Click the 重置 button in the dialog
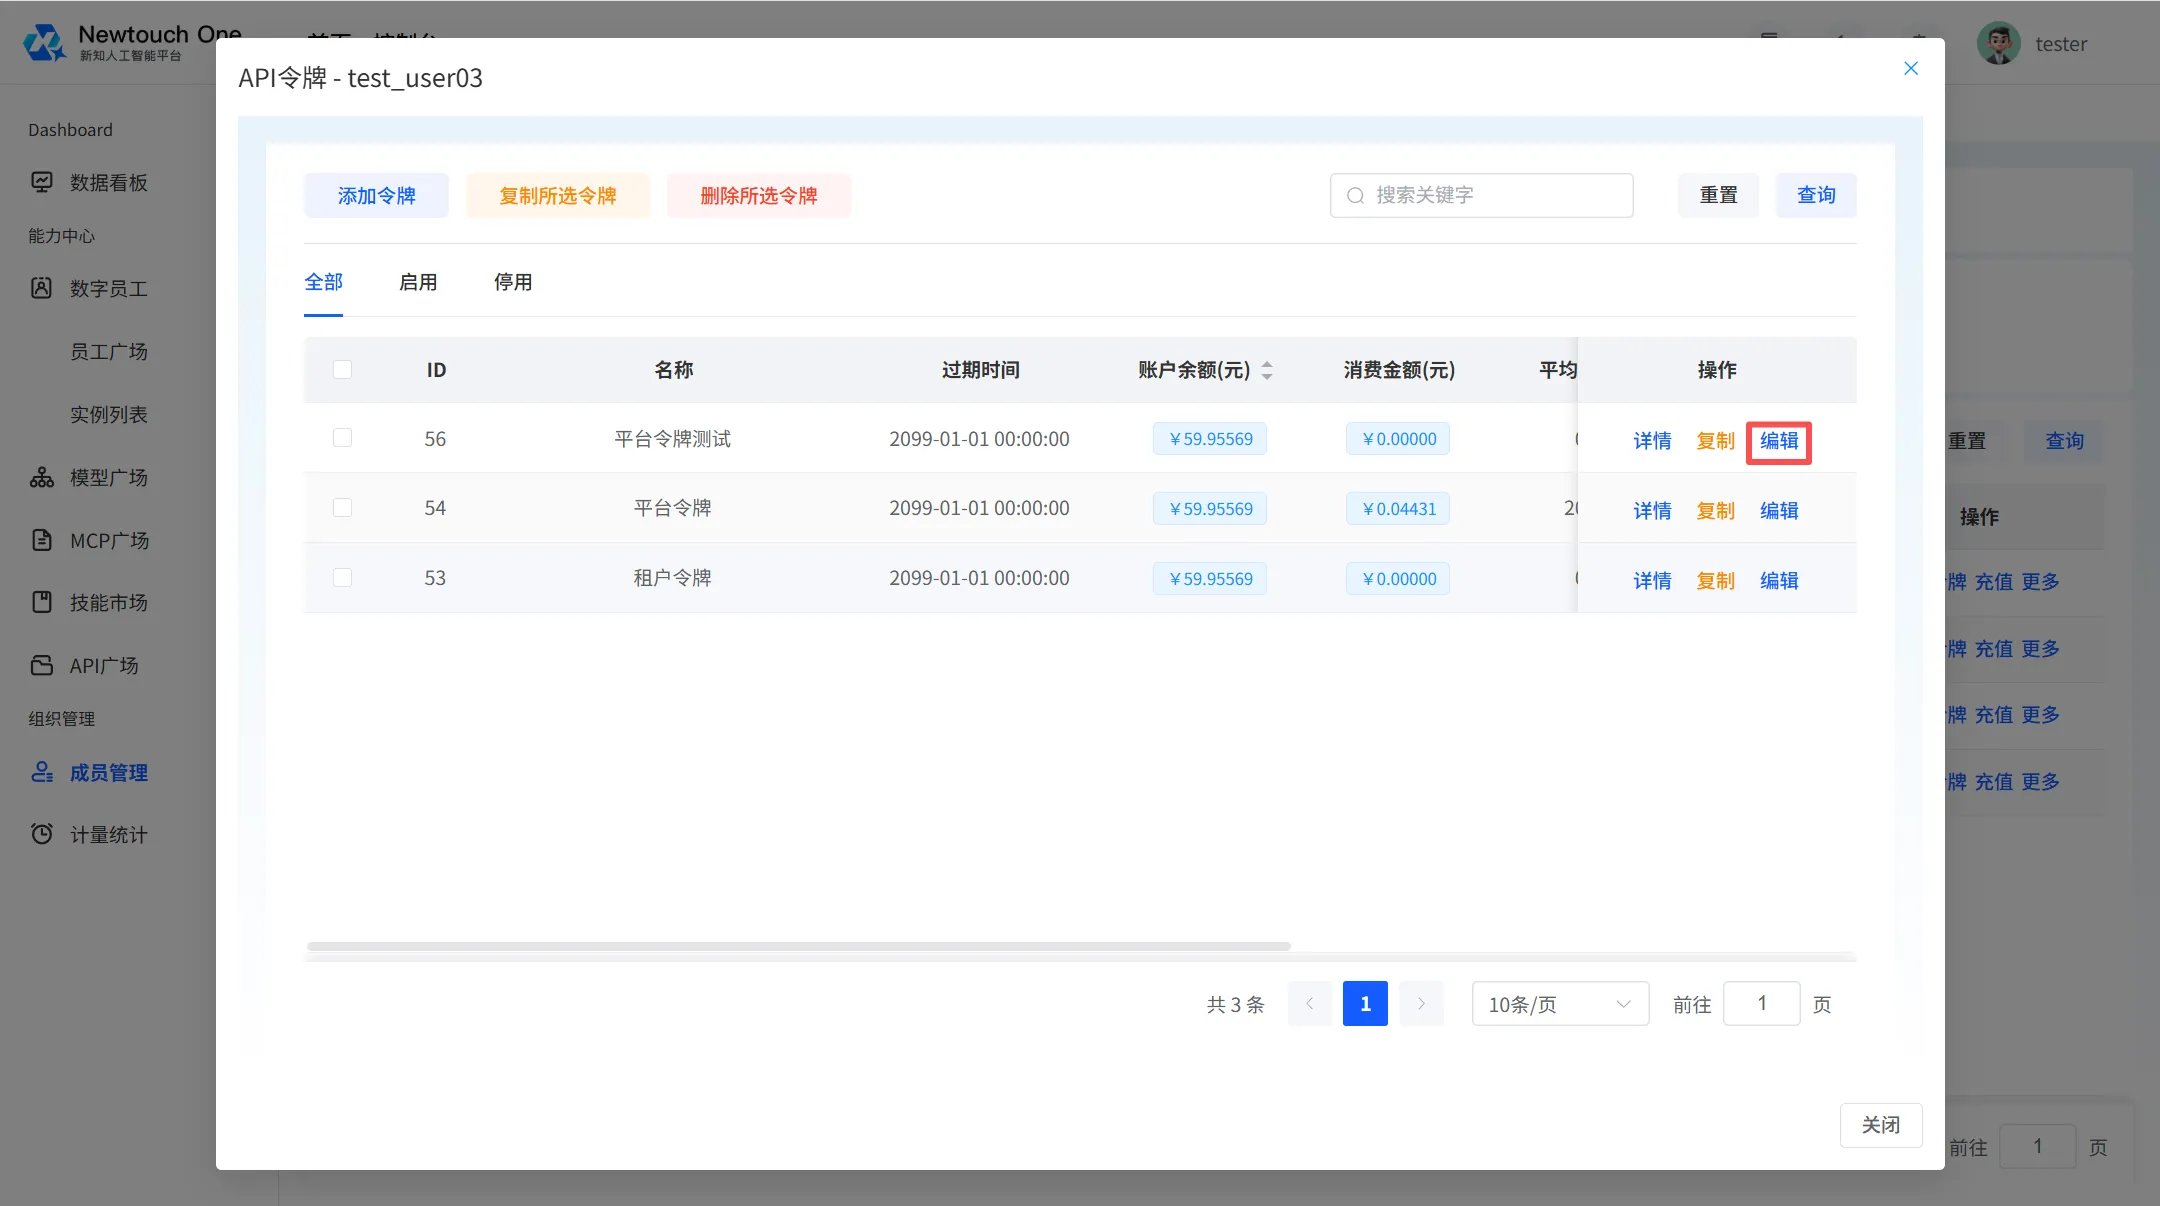Screen dimensions: 2160x1206 pyautogui.click(x=1718, y=195)
